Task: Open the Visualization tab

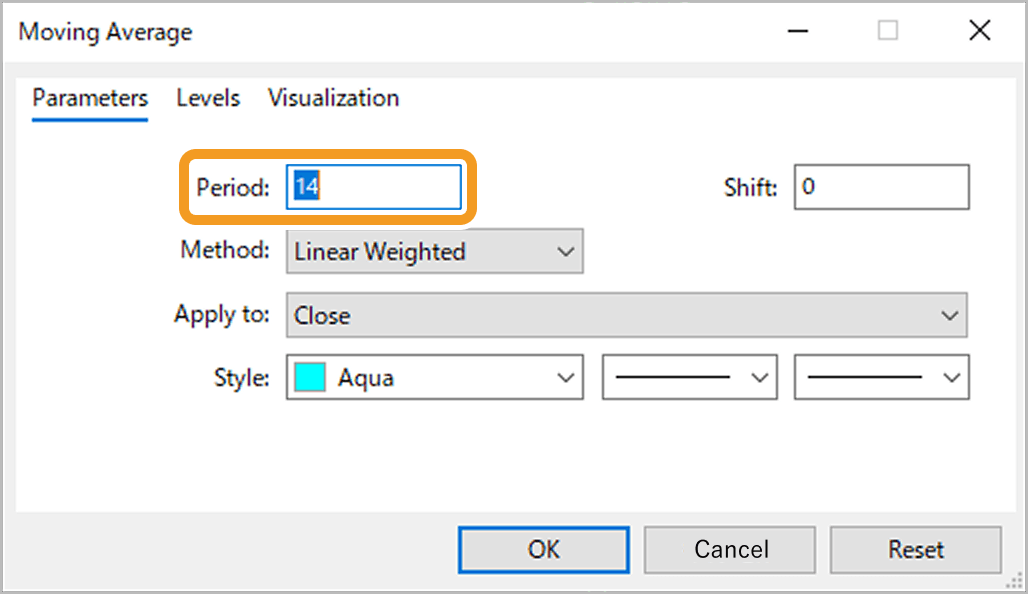Action: click(333, 98)
